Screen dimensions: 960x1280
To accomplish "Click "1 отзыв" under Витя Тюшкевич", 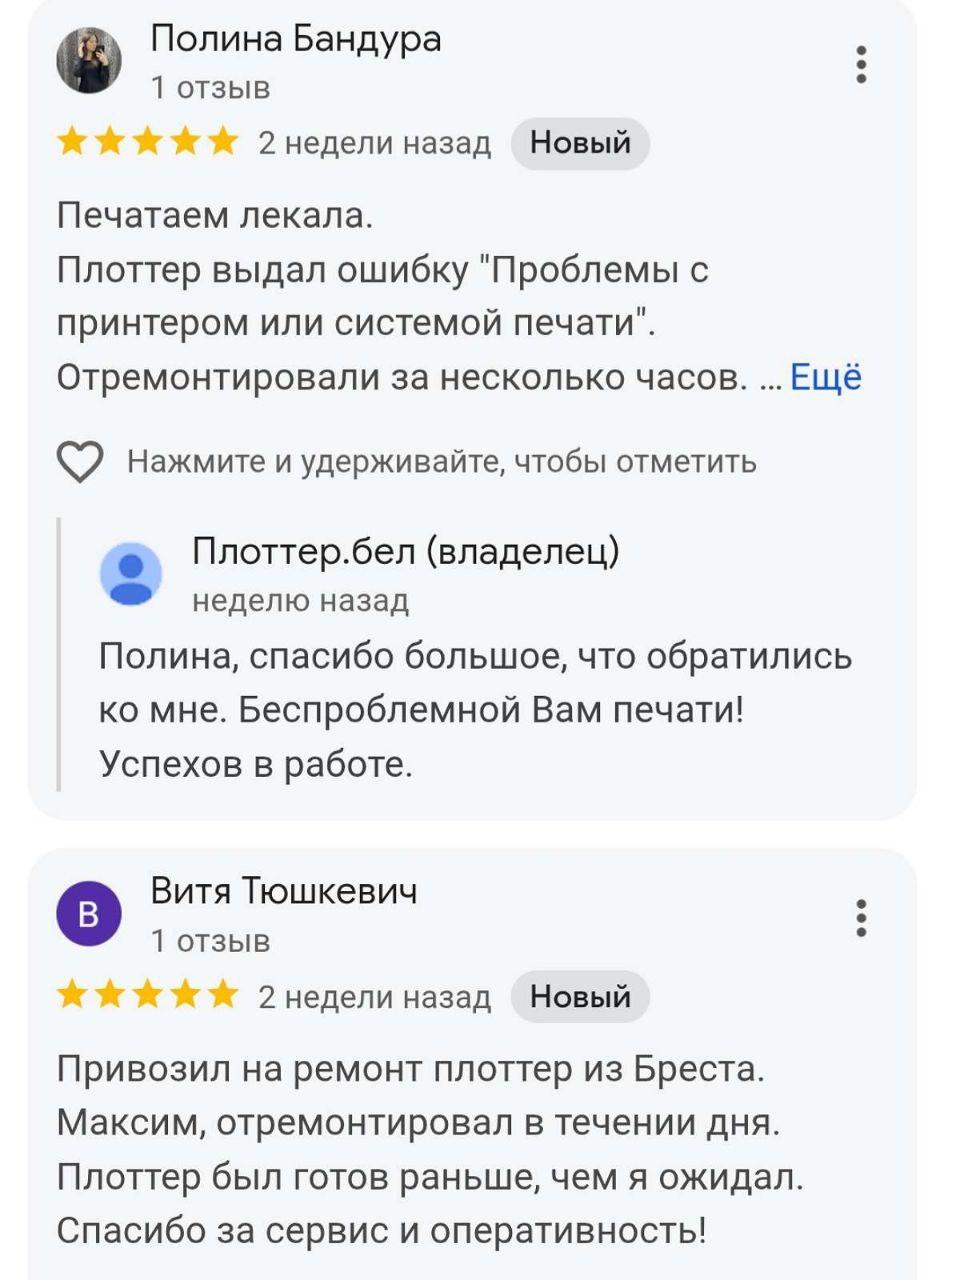I will [x=210, y=941].
